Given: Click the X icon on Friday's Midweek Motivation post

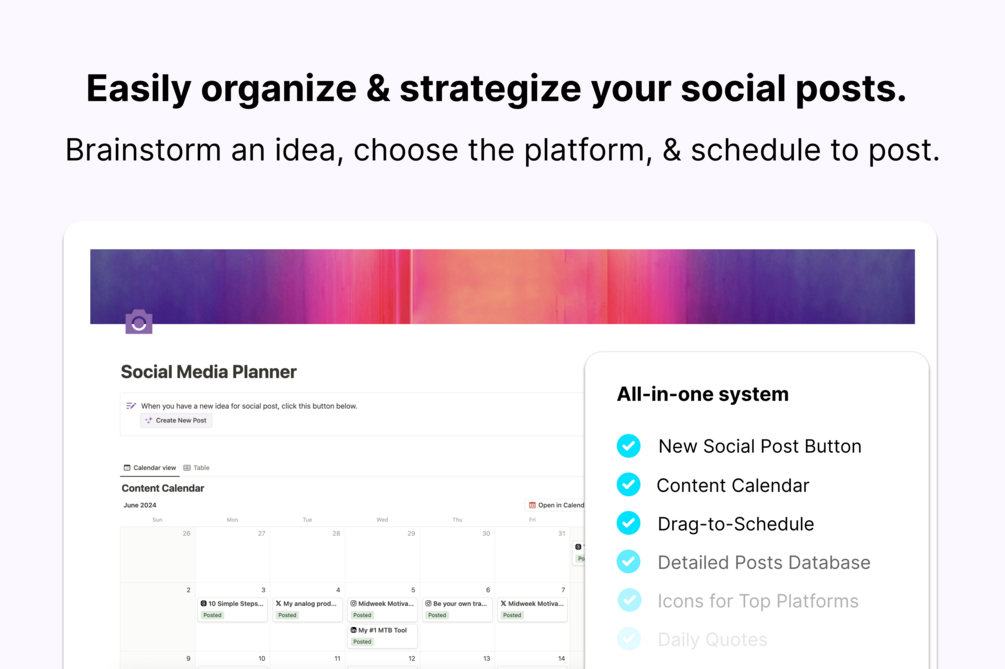Looking at the screenshot, I should click(503, 604).
